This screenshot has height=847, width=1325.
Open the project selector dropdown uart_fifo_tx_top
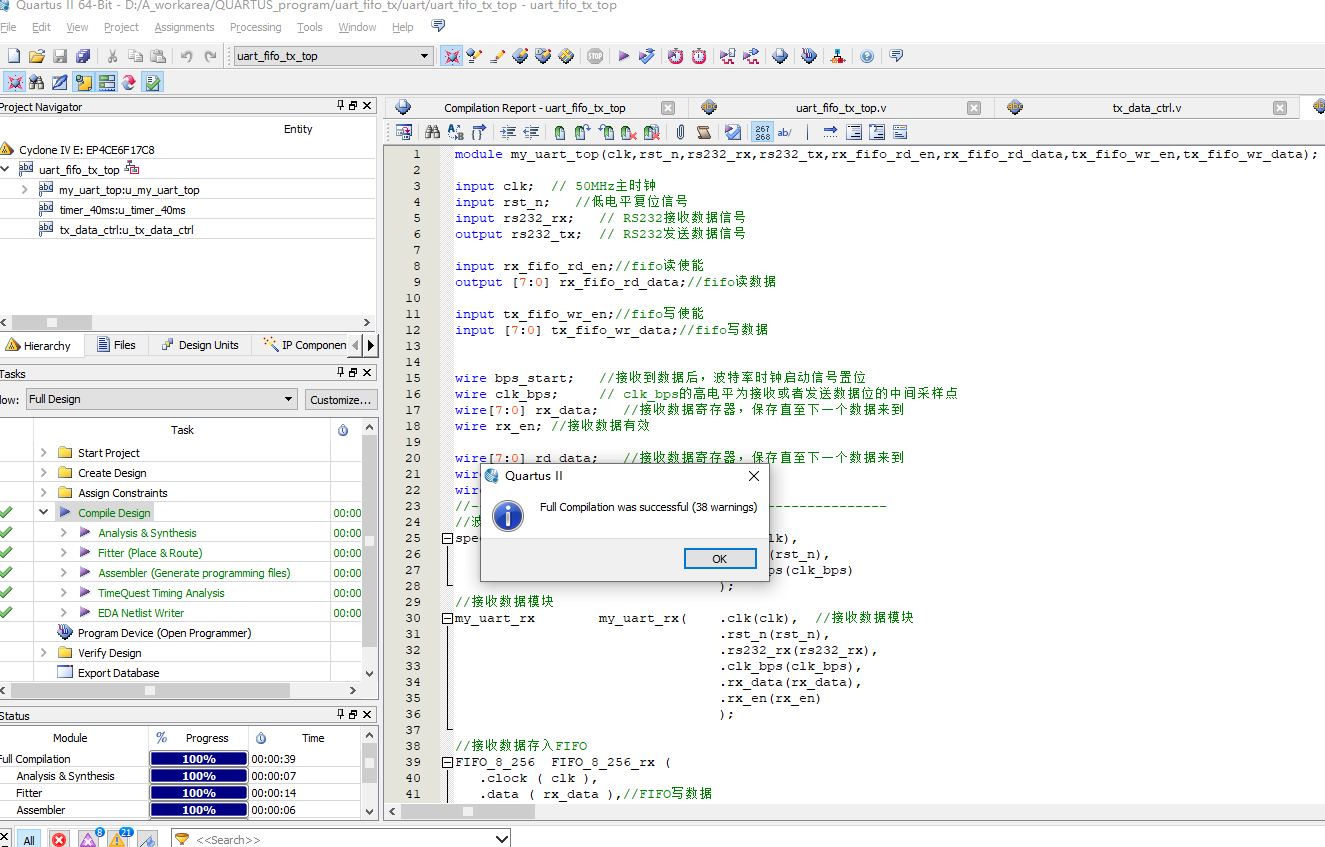pyautogui.click(x=333, y=56)
